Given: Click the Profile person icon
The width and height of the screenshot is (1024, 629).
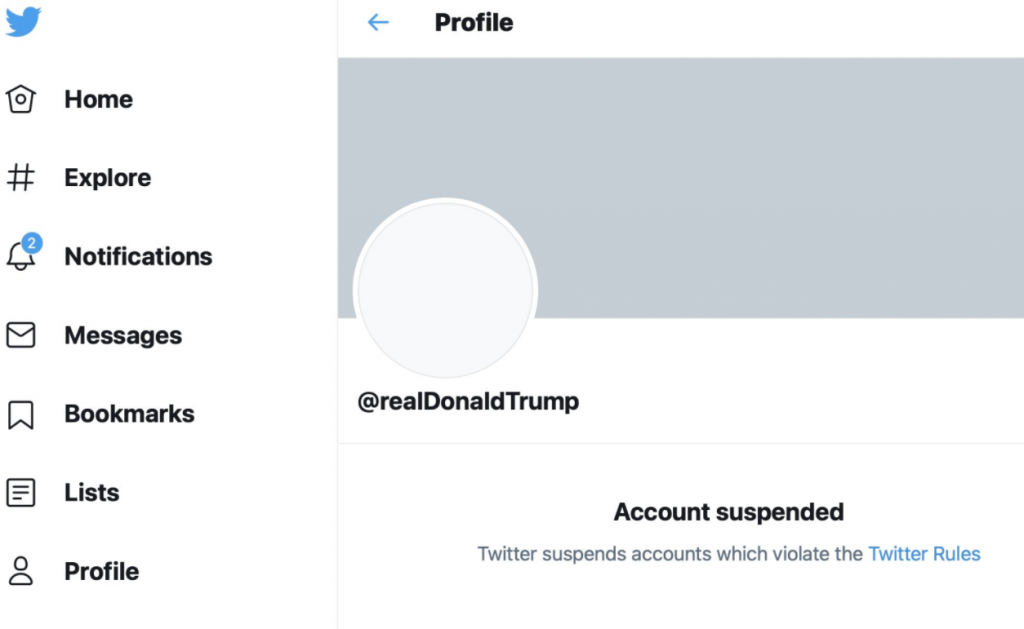Looking at the screenshot, I should (x=21, y=571).
